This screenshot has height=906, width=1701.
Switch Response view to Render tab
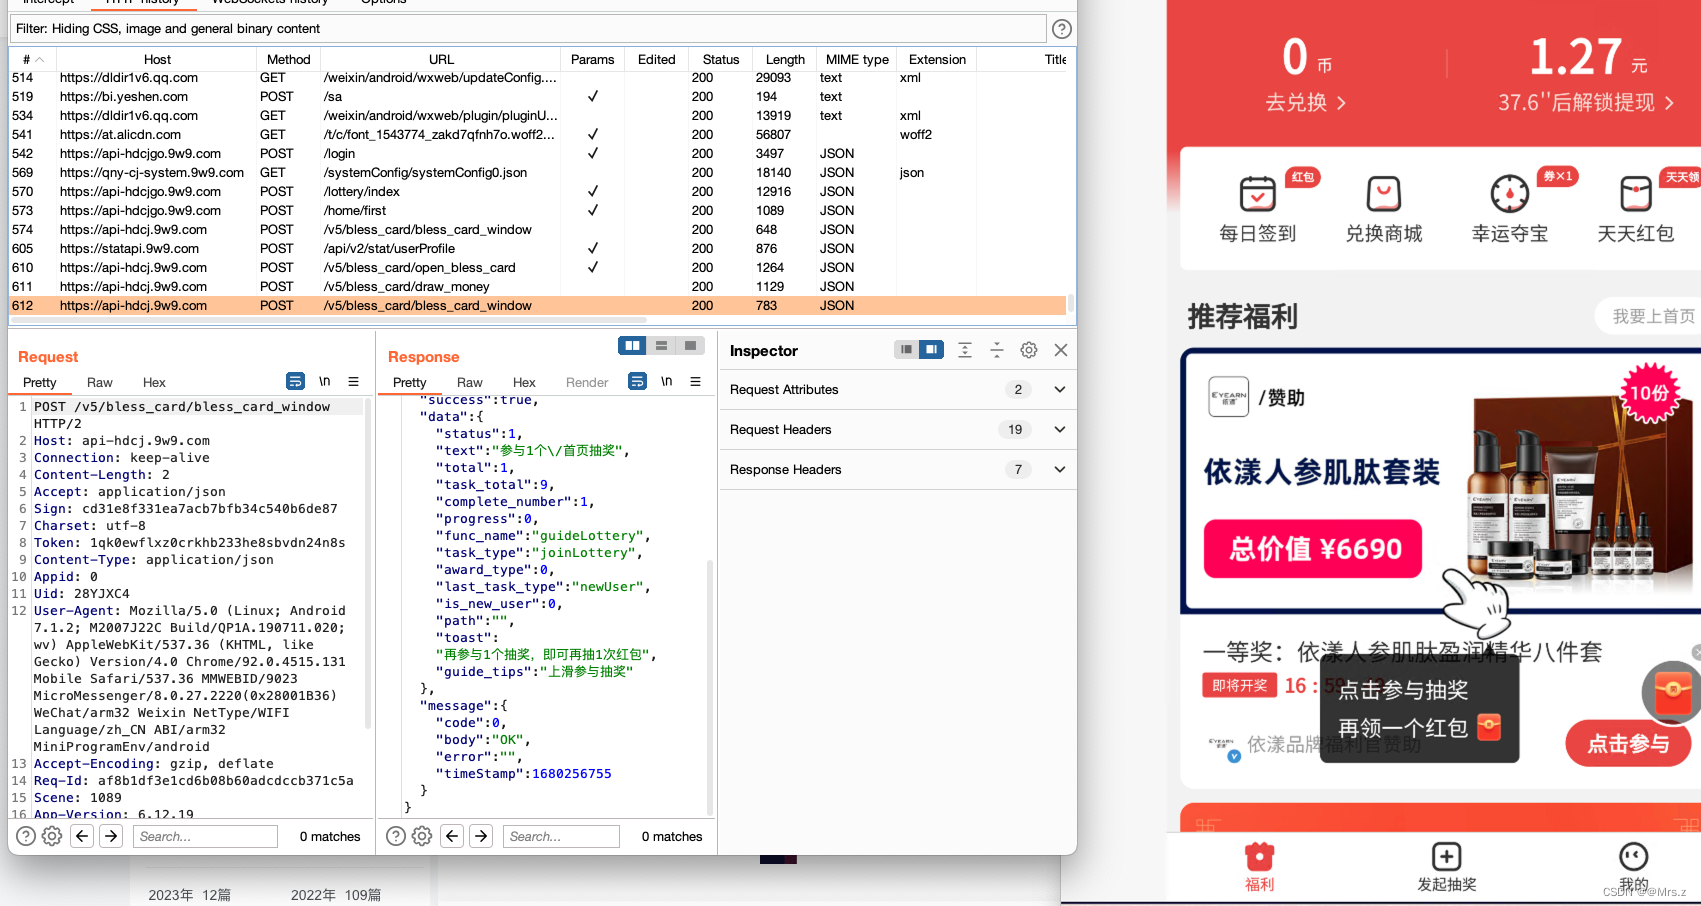[587, 382]
